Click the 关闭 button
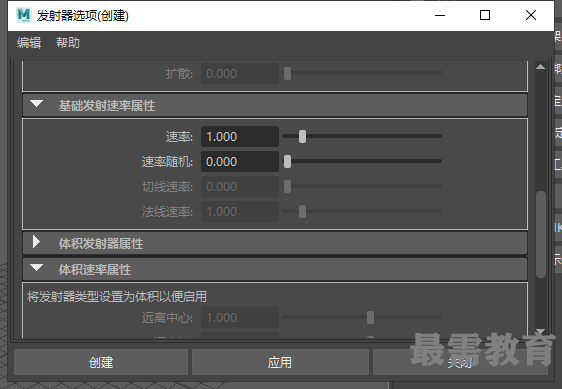The height and width of the screenshot is (389, 562). click(x=460, y=362)
